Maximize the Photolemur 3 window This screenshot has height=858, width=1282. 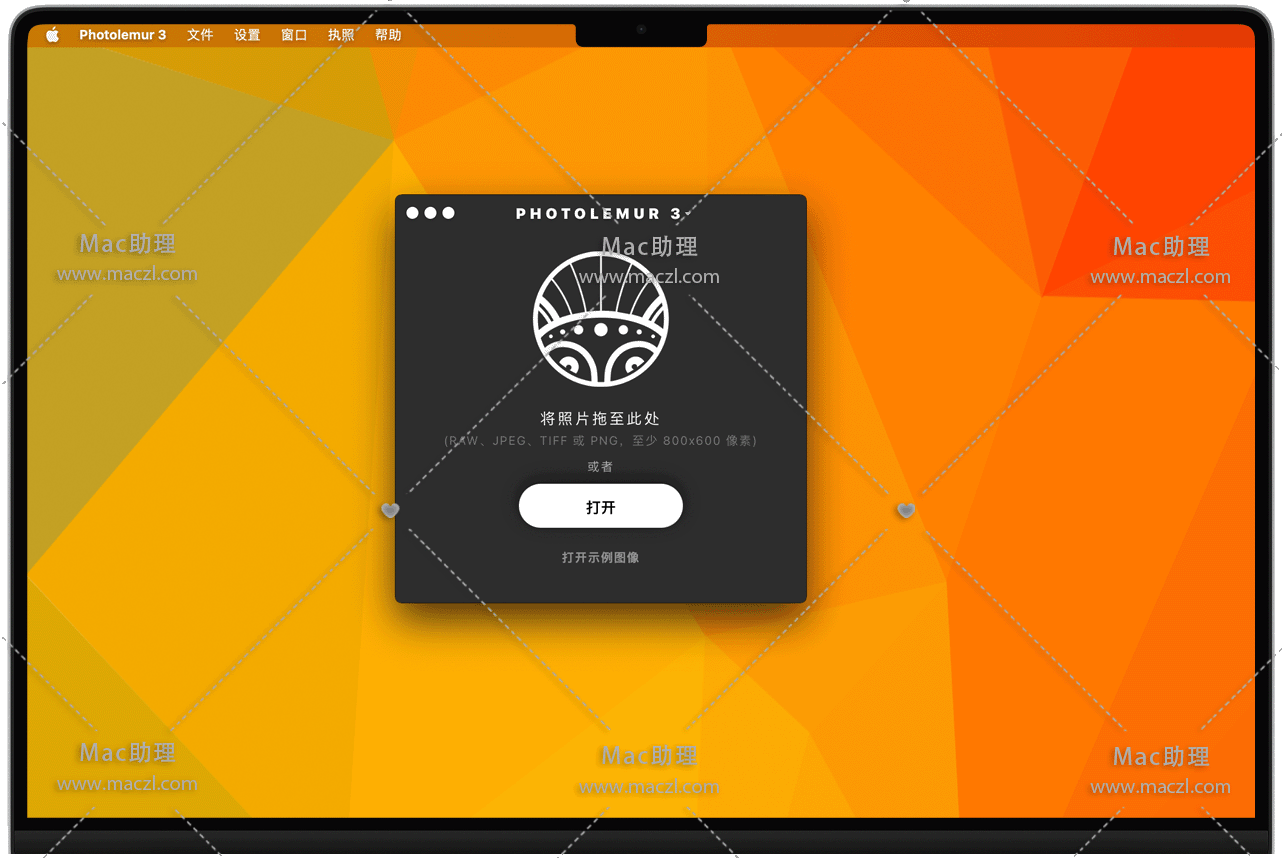[x=449, y=213]
